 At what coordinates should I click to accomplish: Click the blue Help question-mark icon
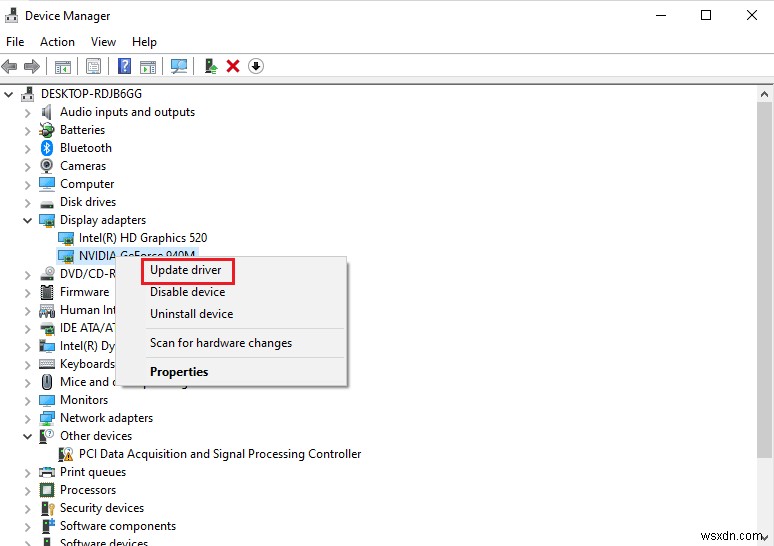pyautogui.click(x=124, y=66)
